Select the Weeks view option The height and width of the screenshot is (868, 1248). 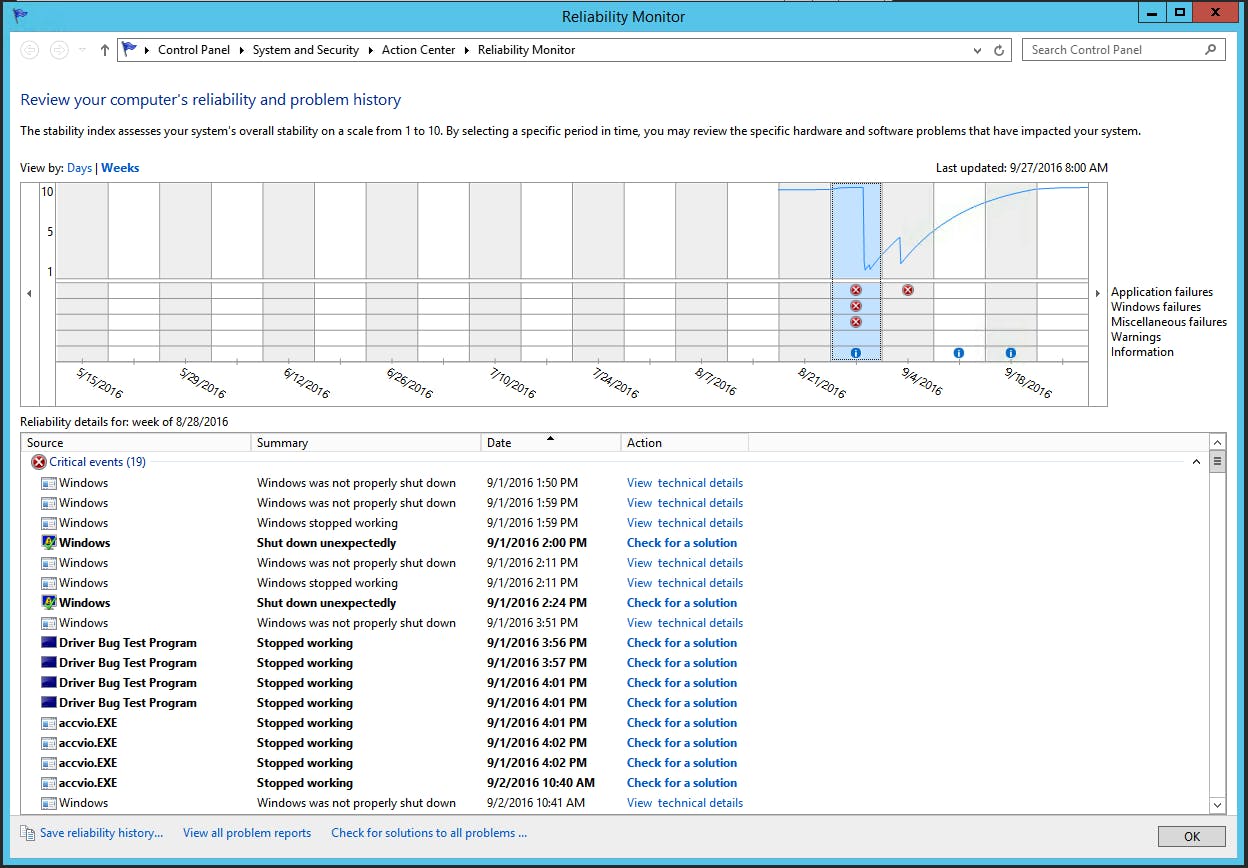pos(120,167)
